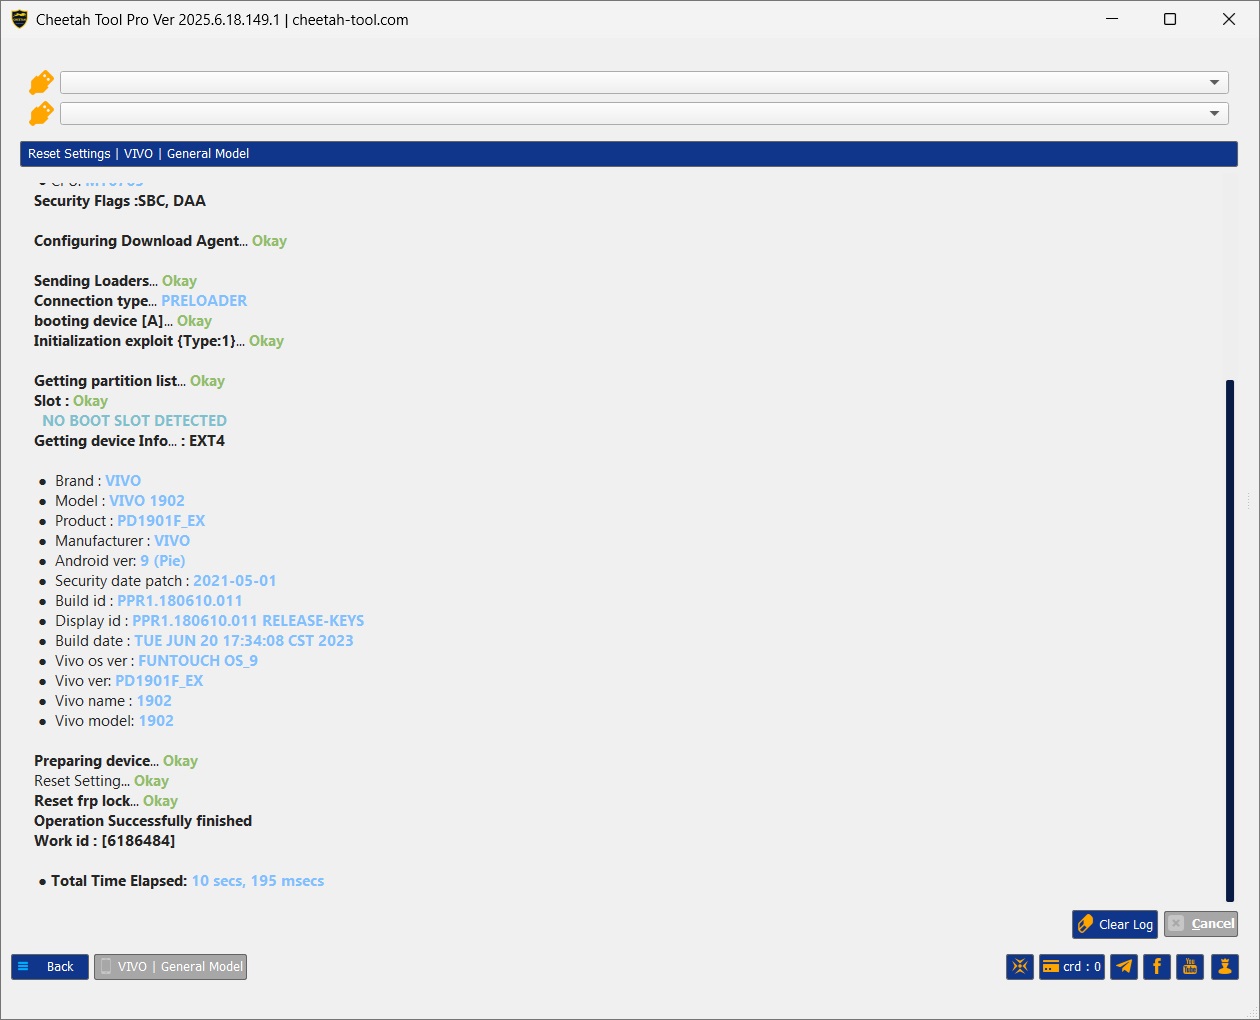Image resolution: width=1260 pixels, height=1020 pixels.
Task: Open the Telegram paper-plane icon
Action: coord(1124,967)
